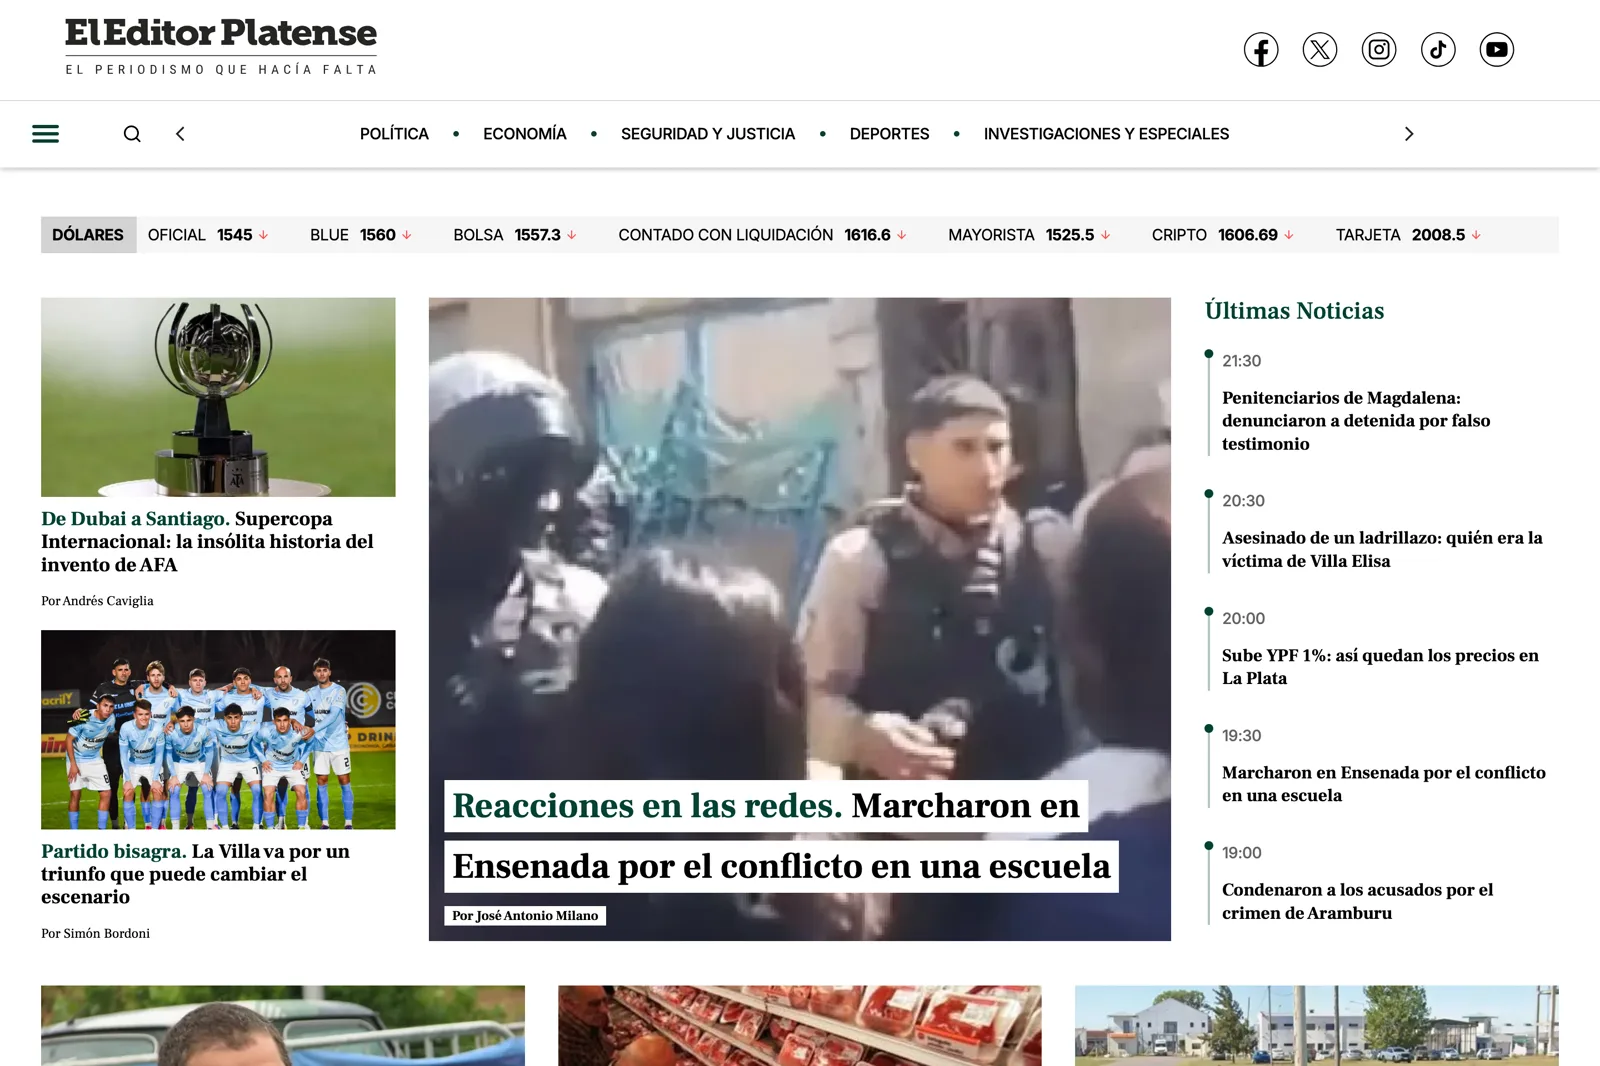Select the Cripto 1606.69 quote
This screenshot has width=1600, height=1066.
(x=1223, y=235)
